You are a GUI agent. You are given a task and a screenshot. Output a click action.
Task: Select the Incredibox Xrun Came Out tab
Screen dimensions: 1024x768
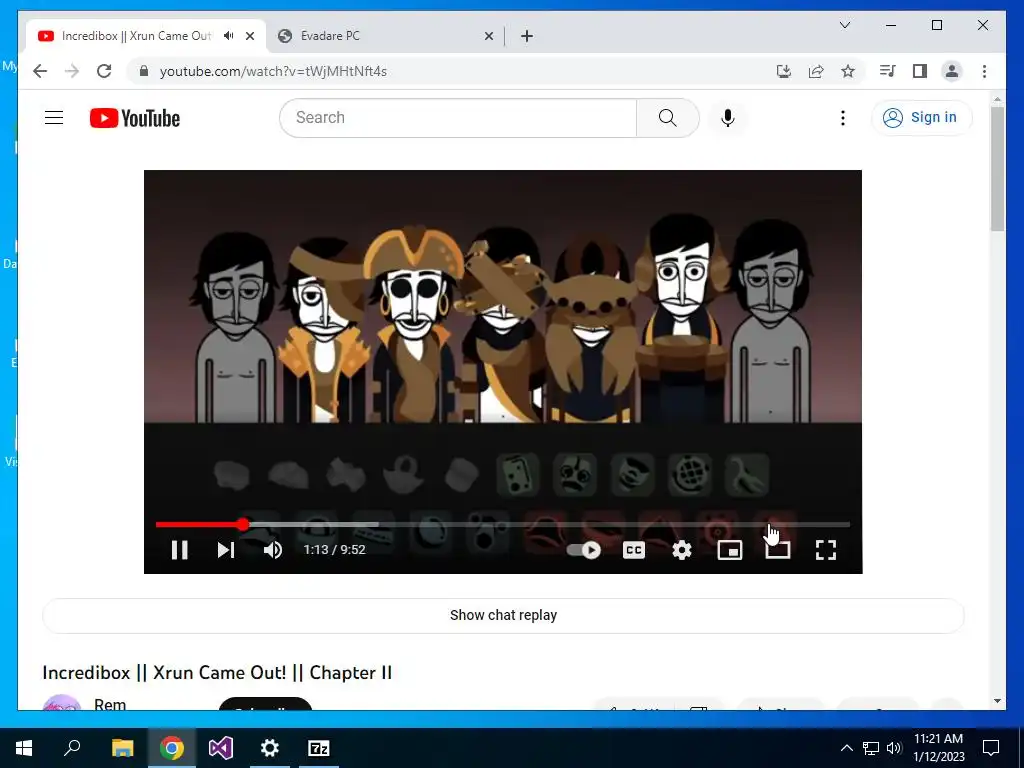tap(136, 36)
